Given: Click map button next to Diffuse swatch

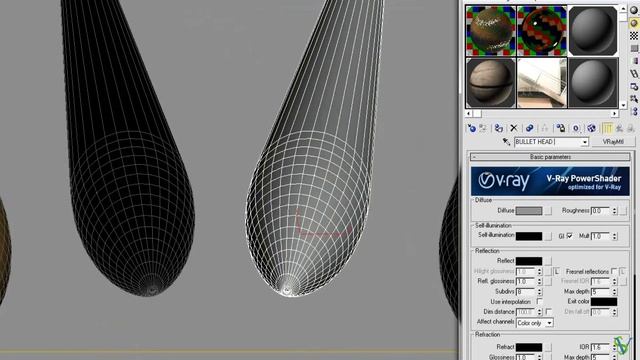Looking at the screenshot, I should (548, 211).
